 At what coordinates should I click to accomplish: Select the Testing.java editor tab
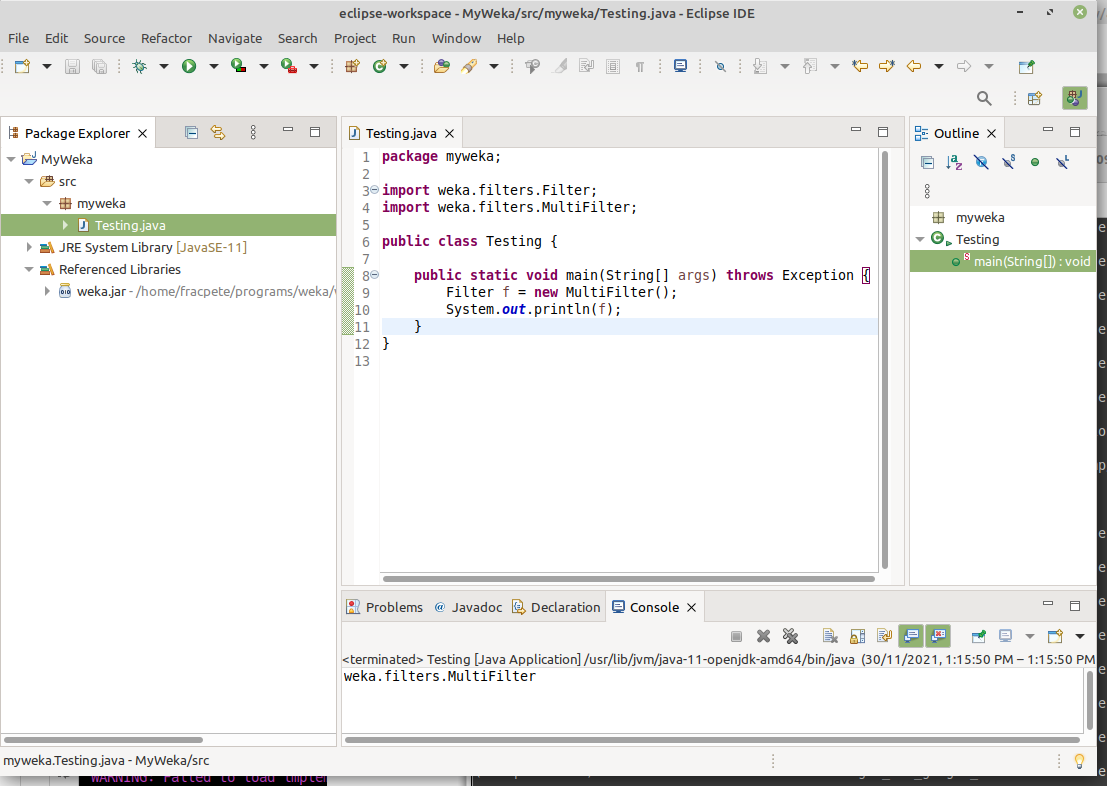tap(400, 133)
